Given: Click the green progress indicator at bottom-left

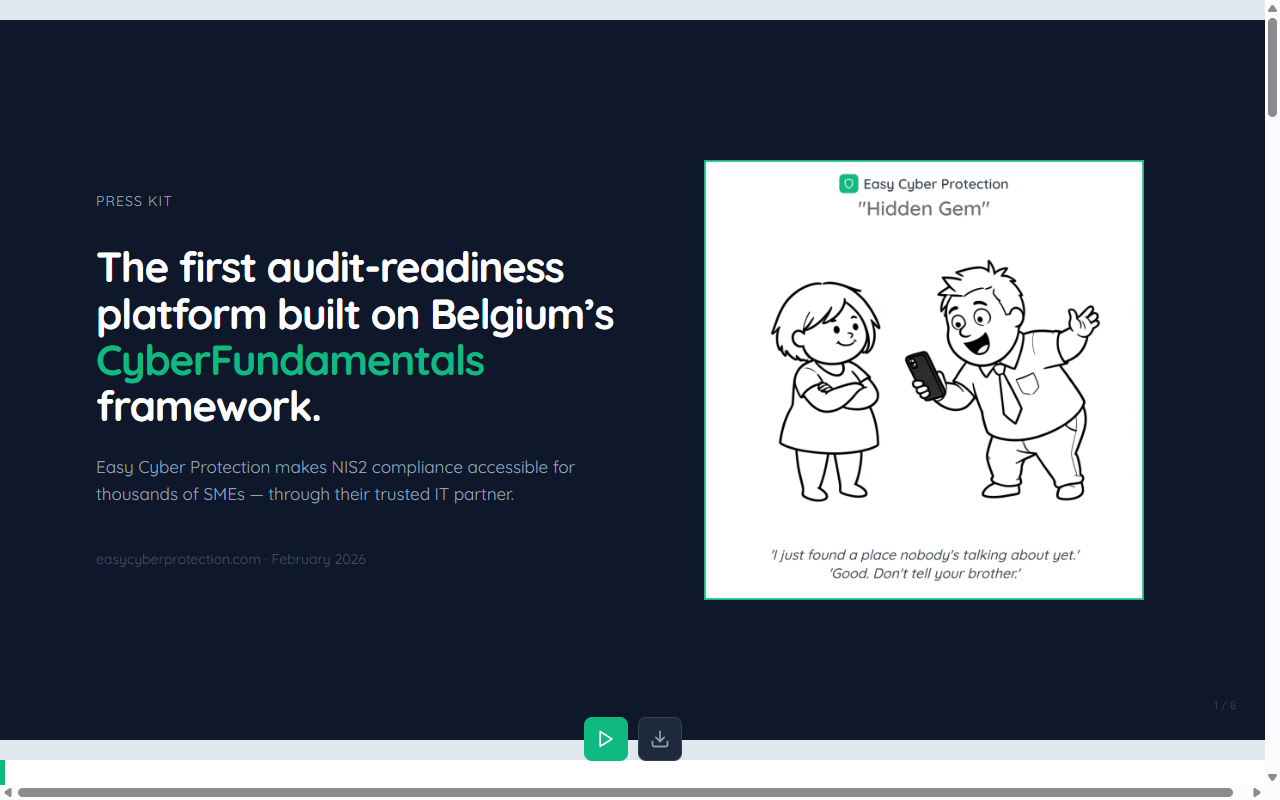Looking at the screenshot, I should (x=3, y=771).
